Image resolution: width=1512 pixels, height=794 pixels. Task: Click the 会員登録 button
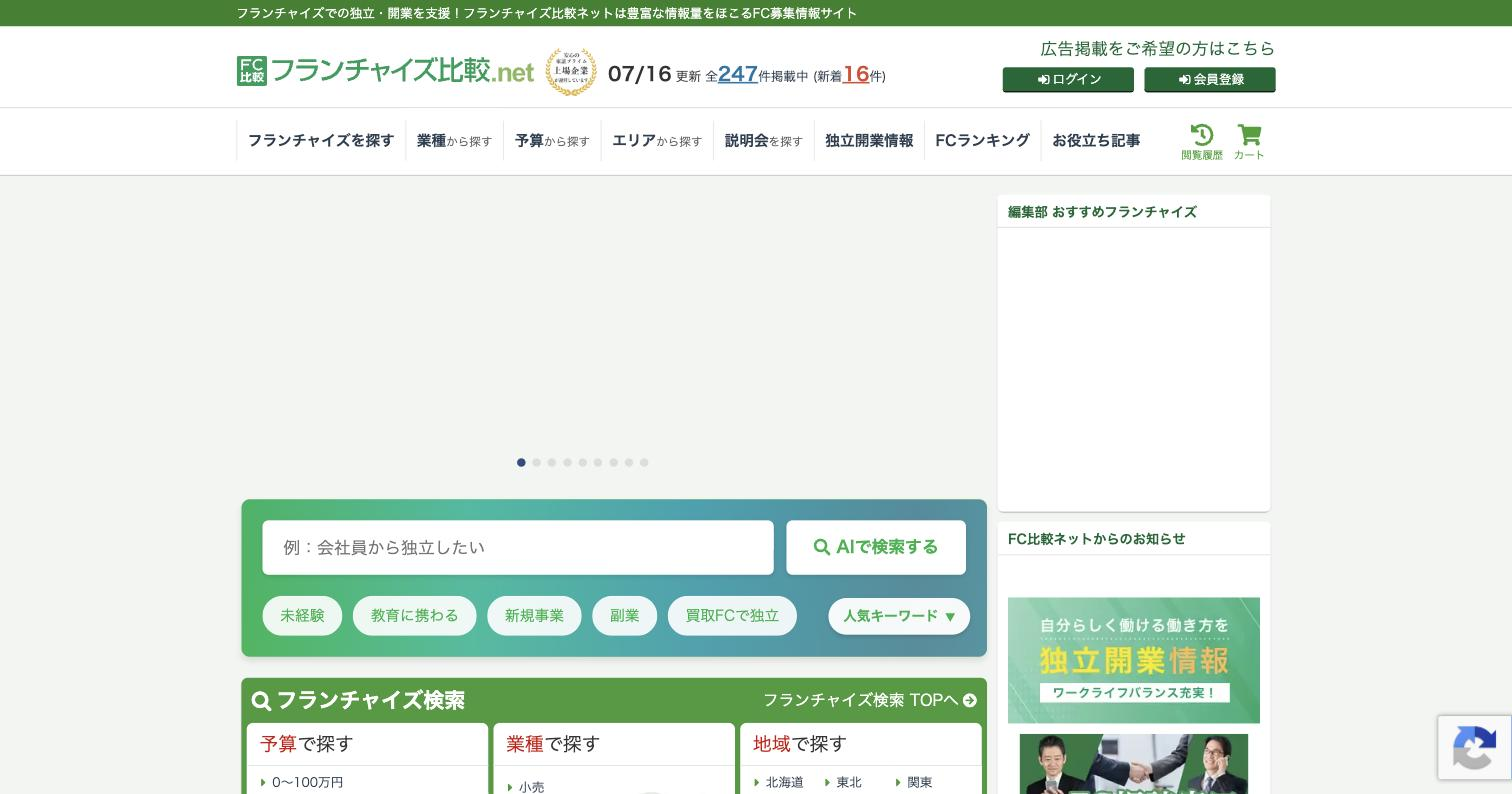[x=1210, y=79]
